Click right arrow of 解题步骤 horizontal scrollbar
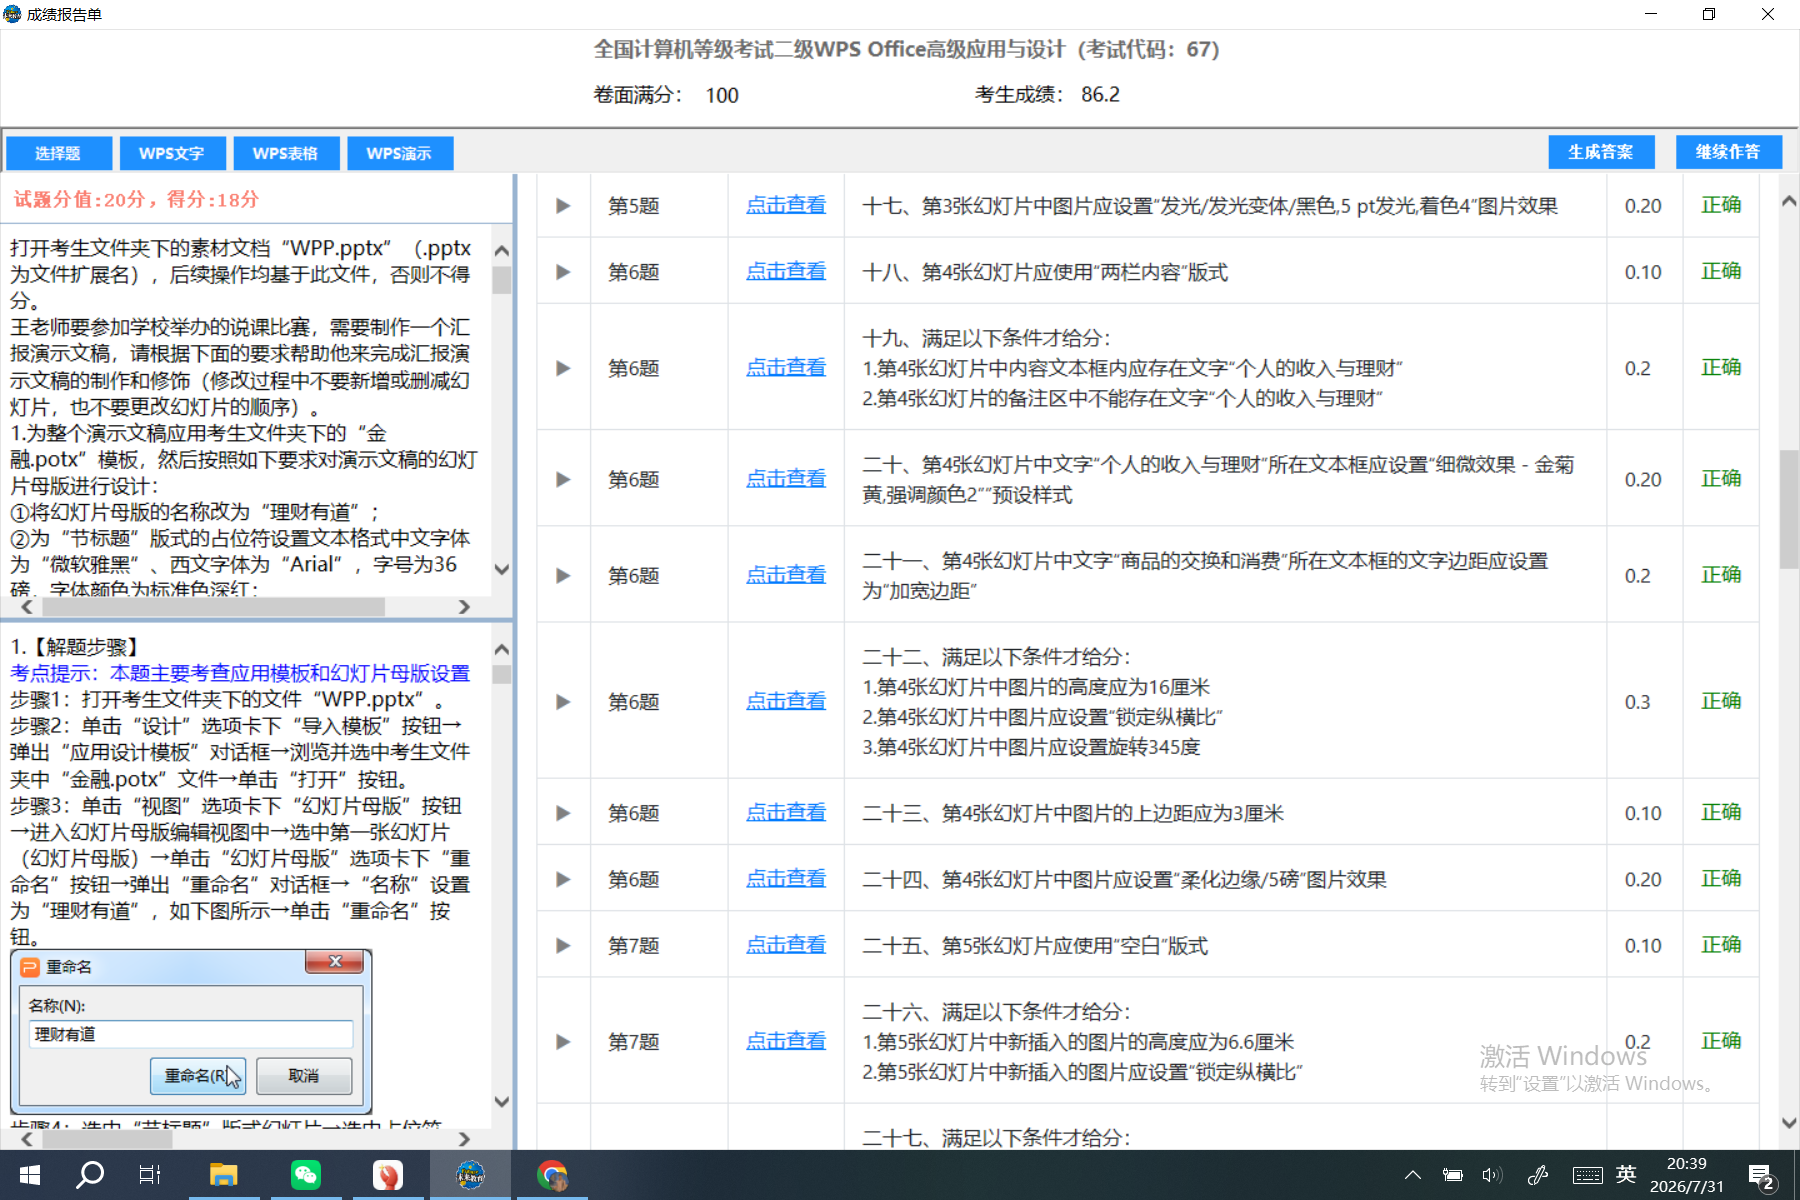This screenshot has height=1200, width=1800. pyautogui.click(x=464, y=1139)
